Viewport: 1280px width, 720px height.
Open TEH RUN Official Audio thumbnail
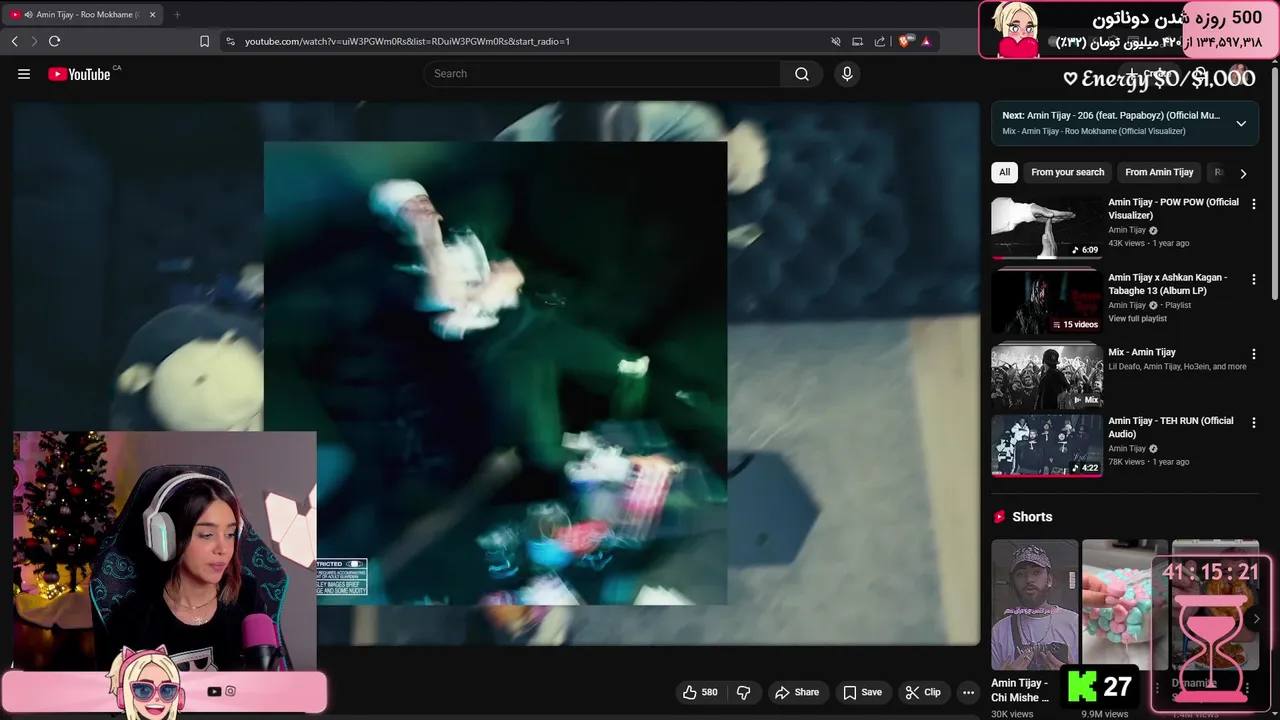coord(1047,445)
